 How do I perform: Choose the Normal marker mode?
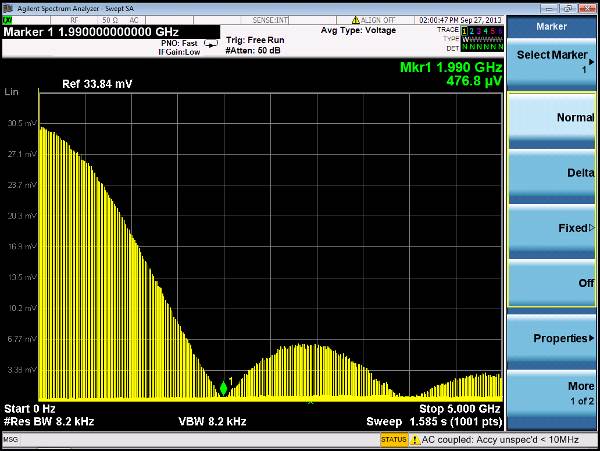(x=553, y=118)
